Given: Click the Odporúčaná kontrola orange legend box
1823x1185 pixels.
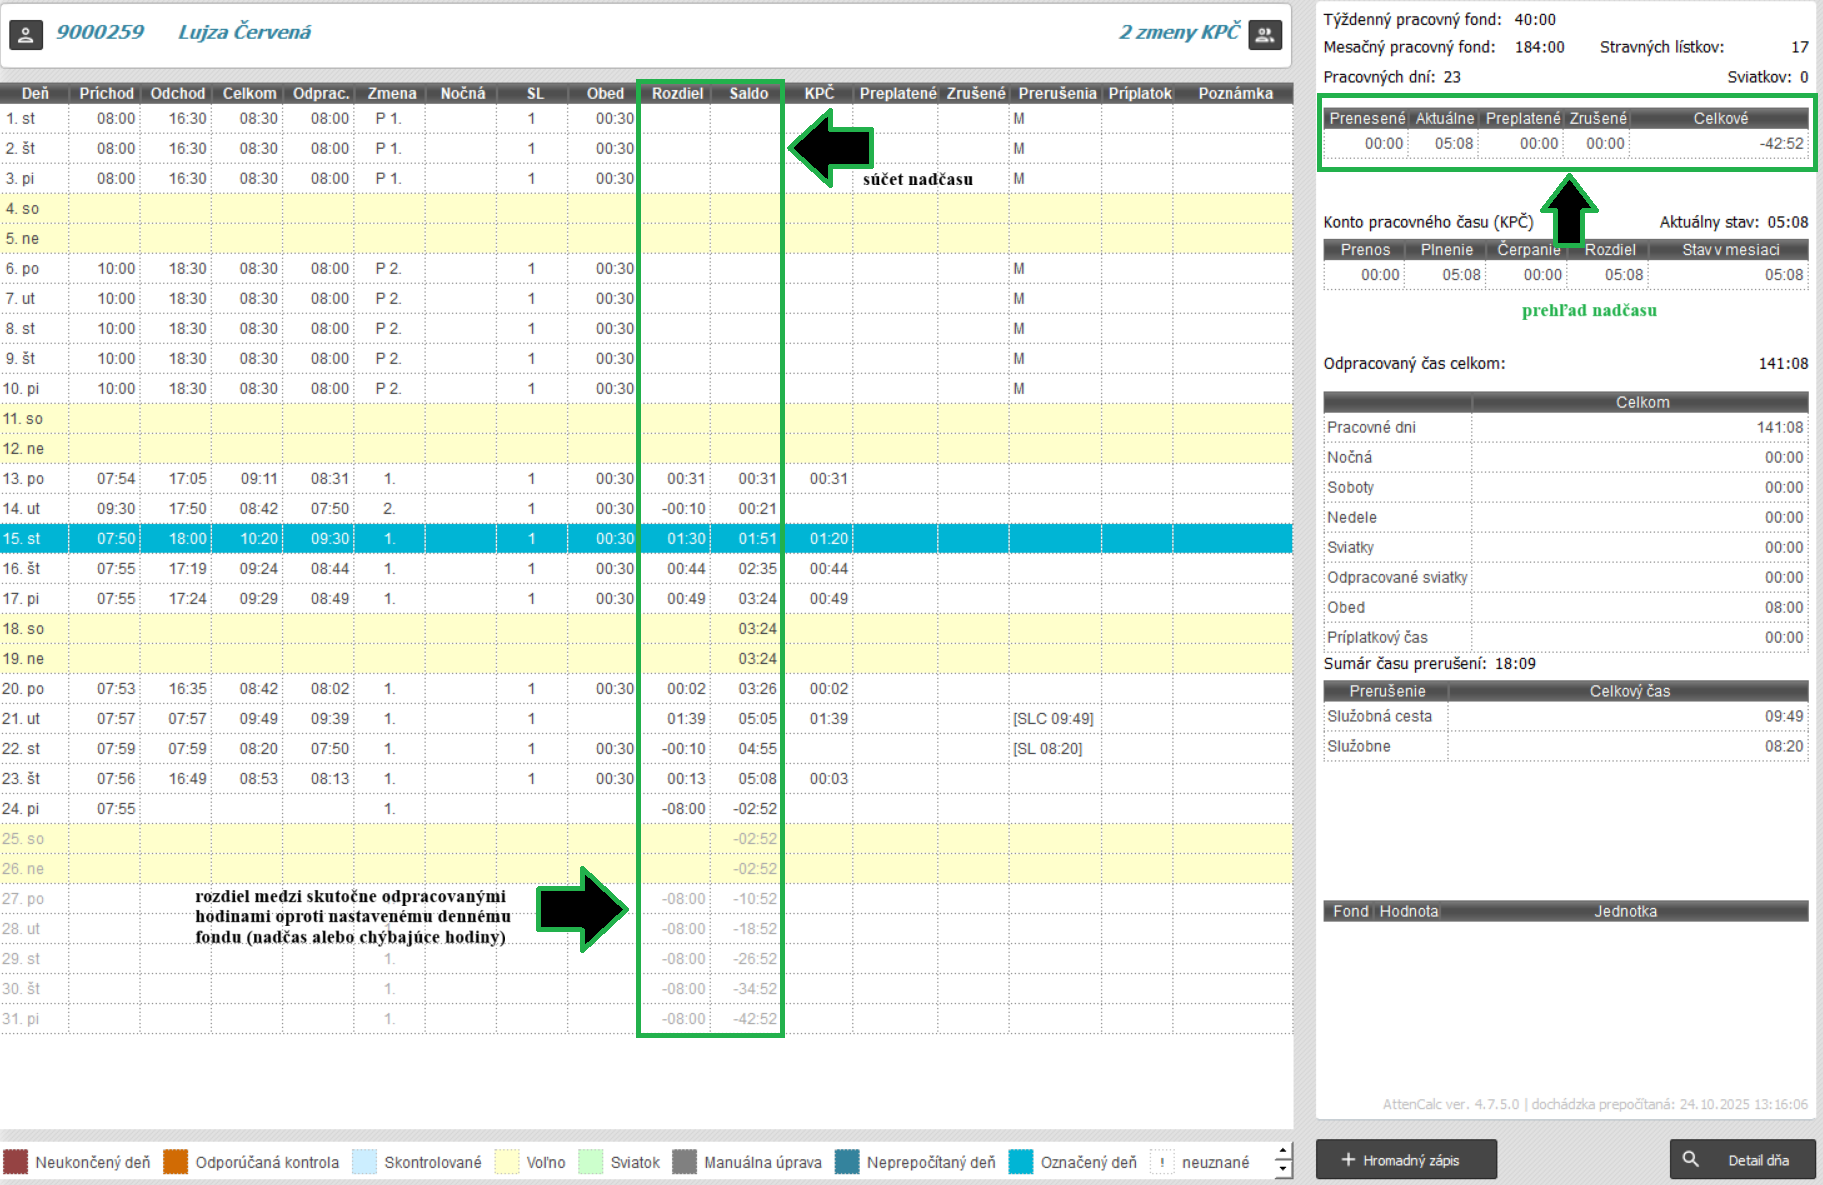Looking at the screenshot, I should pyautogui.click(x=176, y=1162).
